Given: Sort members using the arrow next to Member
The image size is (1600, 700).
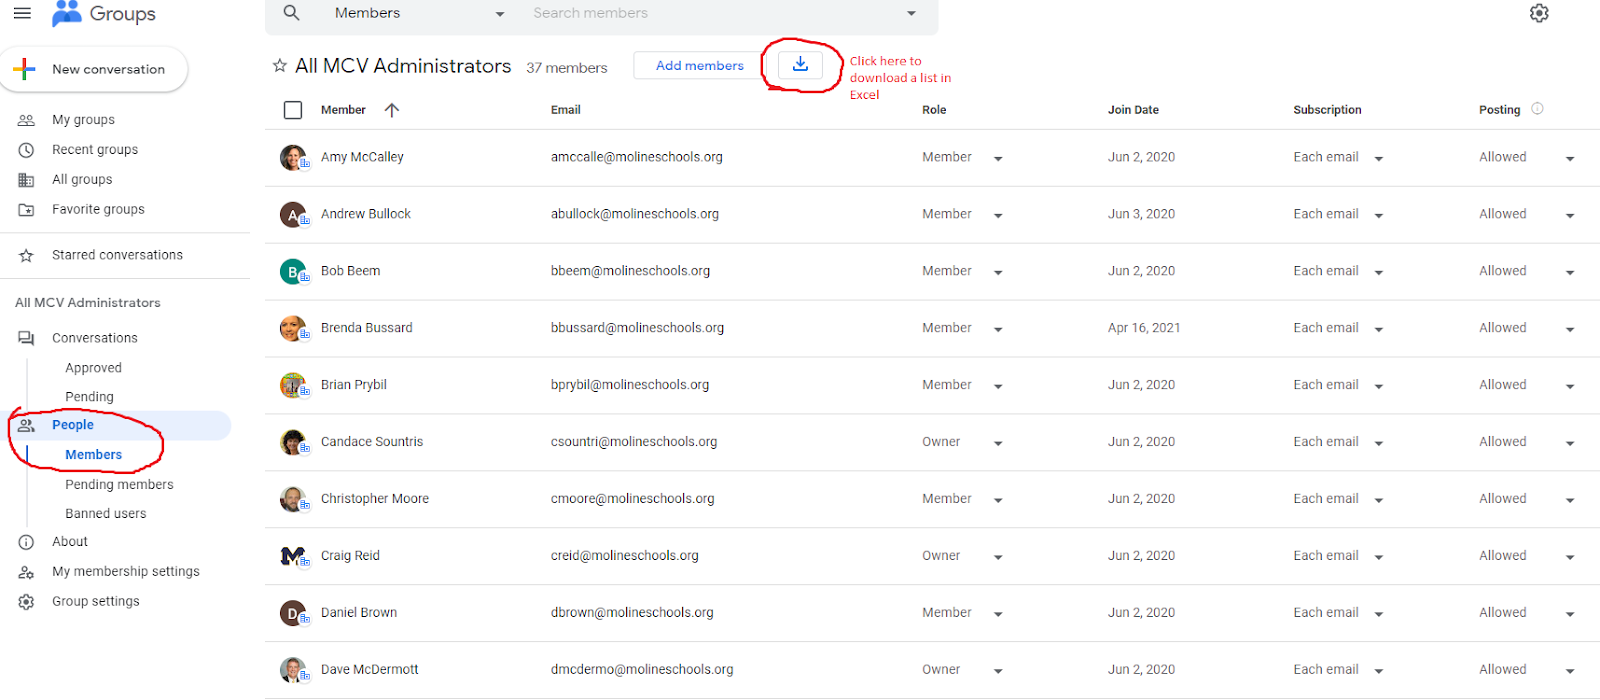Looking at the screenshot, I should pos(392,110).
